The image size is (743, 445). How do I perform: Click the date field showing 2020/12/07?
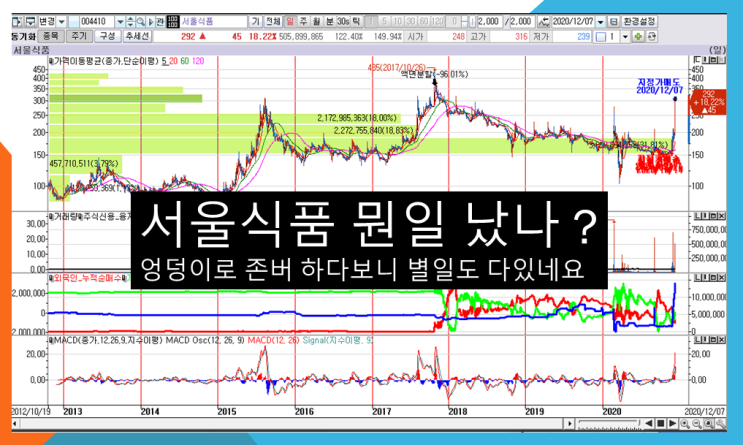(573, 22)
